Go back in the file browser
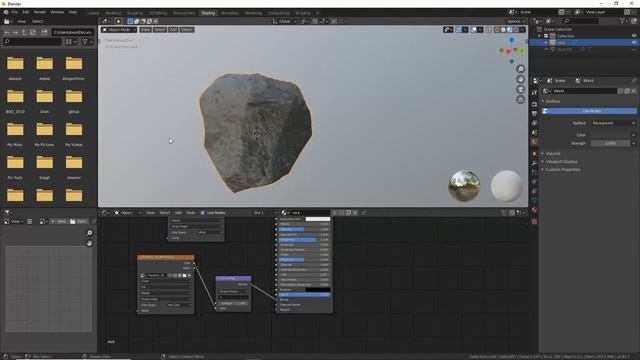The width and height of the screenshot is (640, 360). pyautogui.click(x=7, y=32)
